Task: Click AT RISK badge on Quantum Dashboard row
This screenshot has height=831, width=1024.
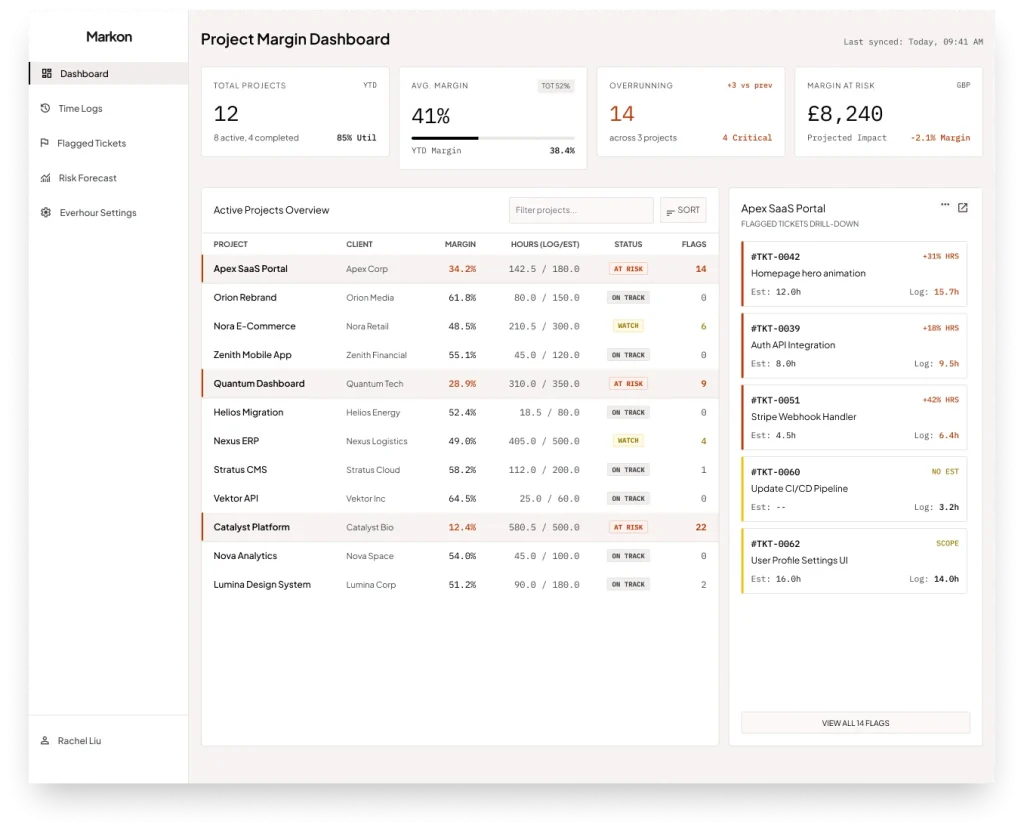Action: pyautogui.click(x=628, y=383)
